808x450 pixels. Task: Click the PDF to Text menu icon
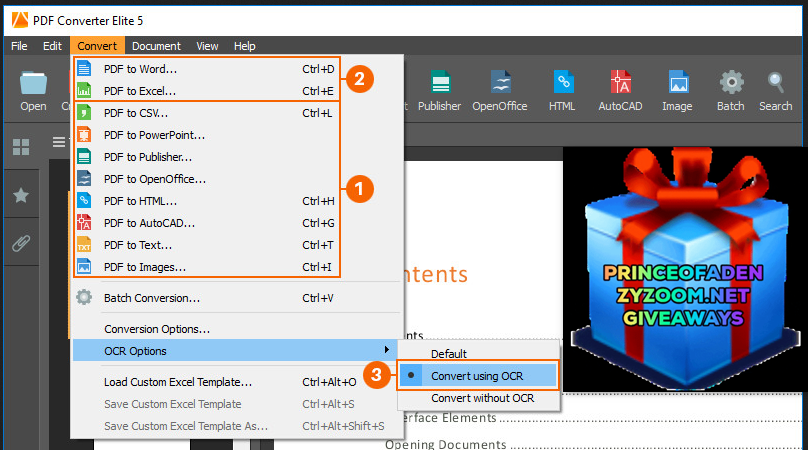click(x=84, y=245)
